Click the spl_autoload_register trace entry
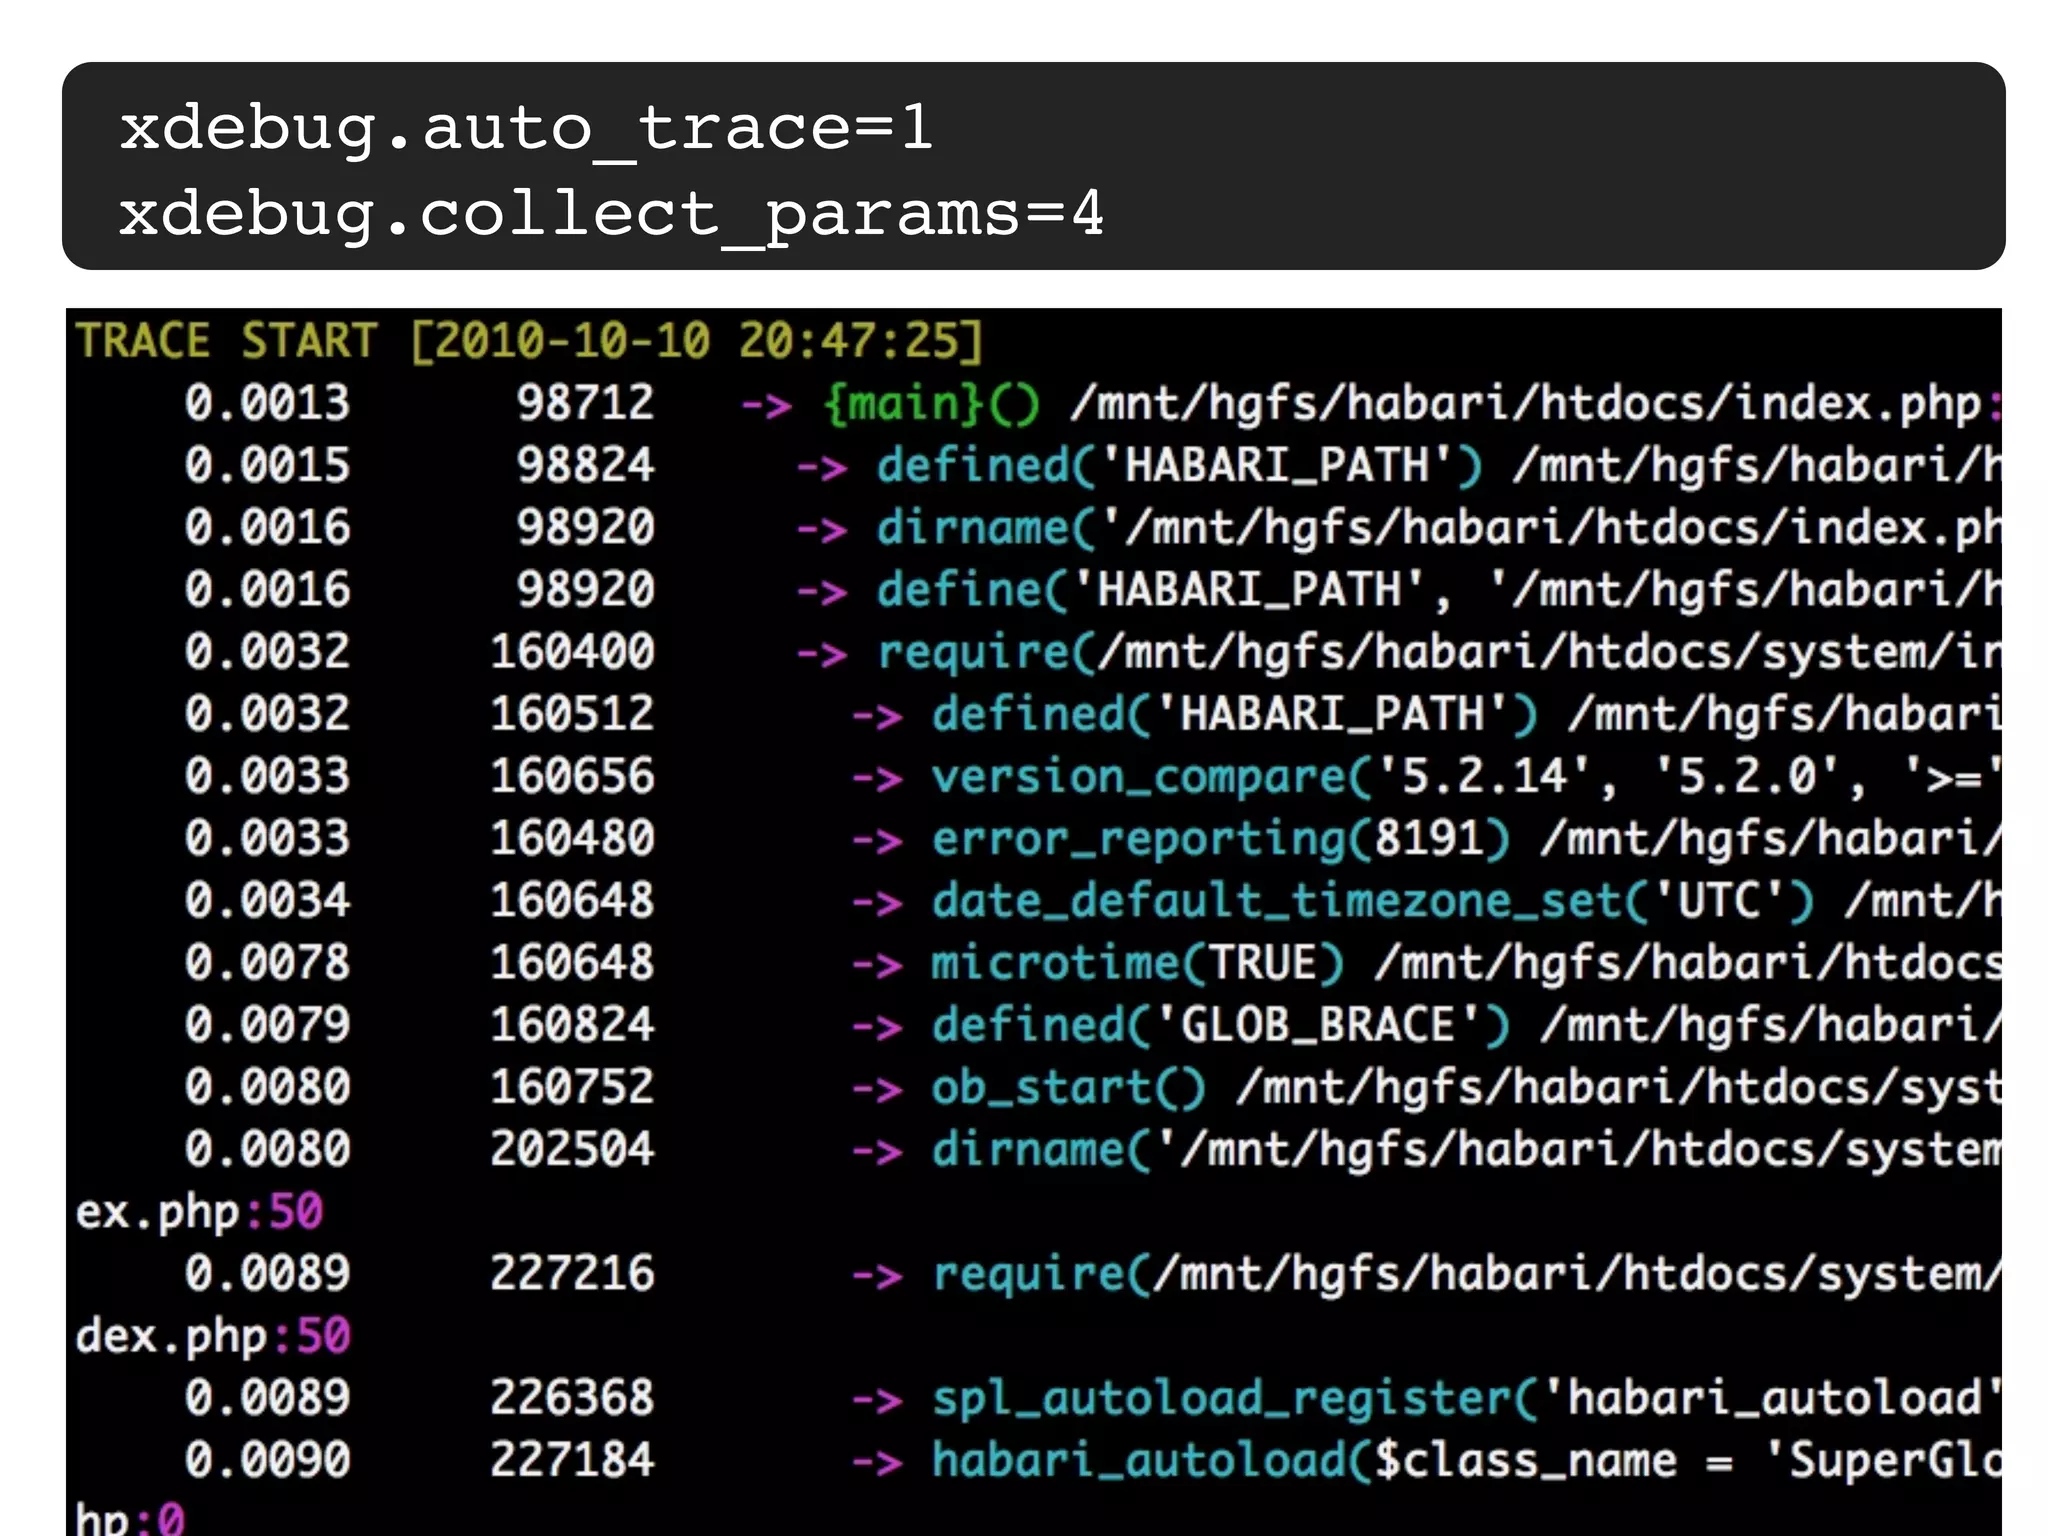2048x1536 pixels. (1234, 1398)
